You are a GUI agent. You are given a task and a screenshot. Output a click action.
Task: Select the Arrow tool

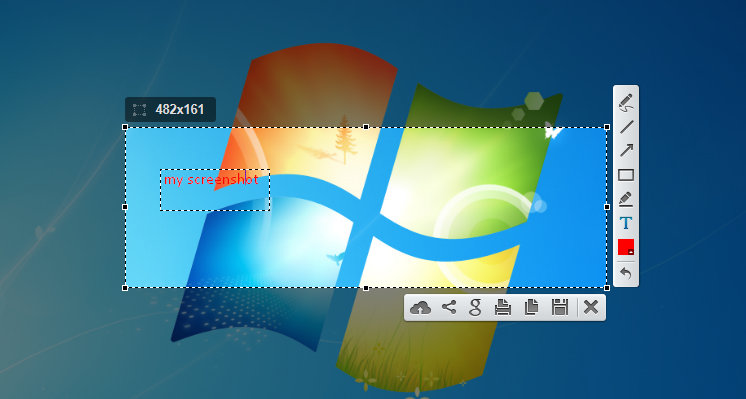coord(626,151)
